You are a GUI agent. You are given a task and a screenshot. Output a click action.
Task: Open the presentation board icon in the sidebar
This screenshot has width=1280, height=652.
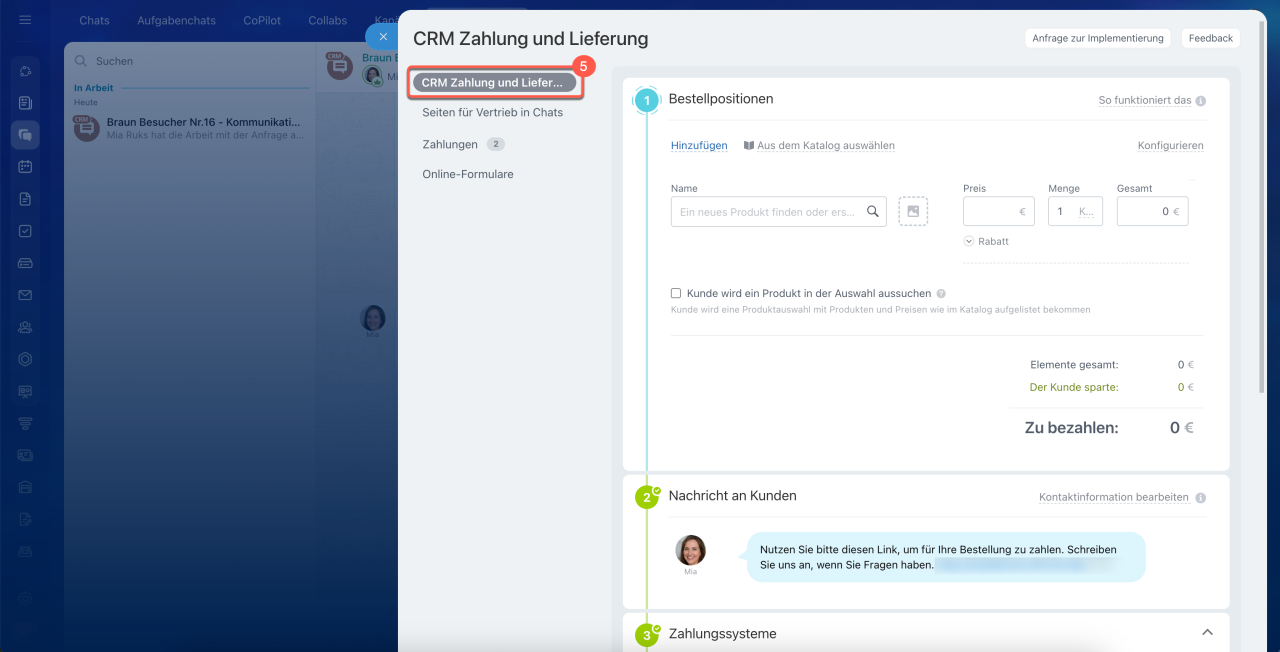(25, 391)
